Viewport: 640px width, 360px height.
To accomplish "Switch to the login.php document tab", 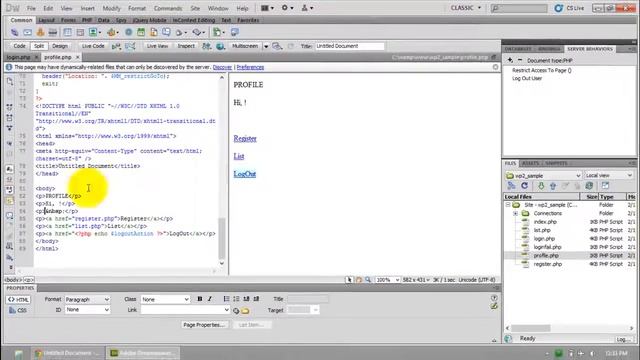I will pos(18,57).
